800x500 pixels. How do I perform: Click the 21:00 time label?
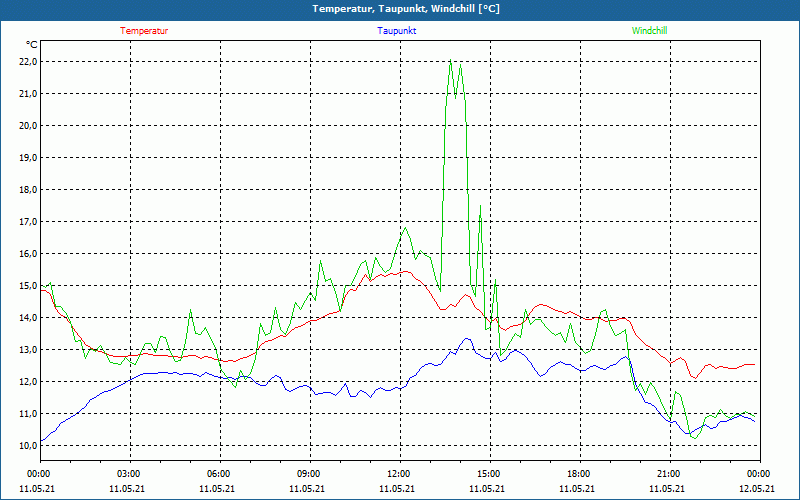click(x=670, y=474)
